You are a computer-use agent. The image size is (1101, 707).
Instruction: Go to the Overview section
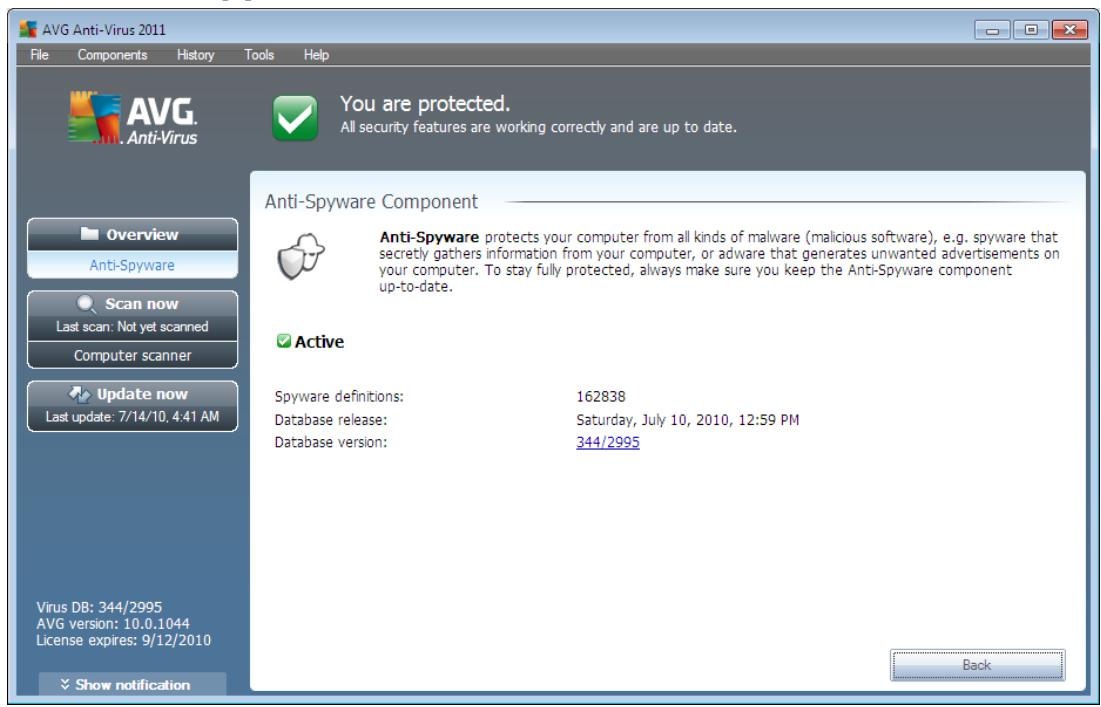pos(132,234)
